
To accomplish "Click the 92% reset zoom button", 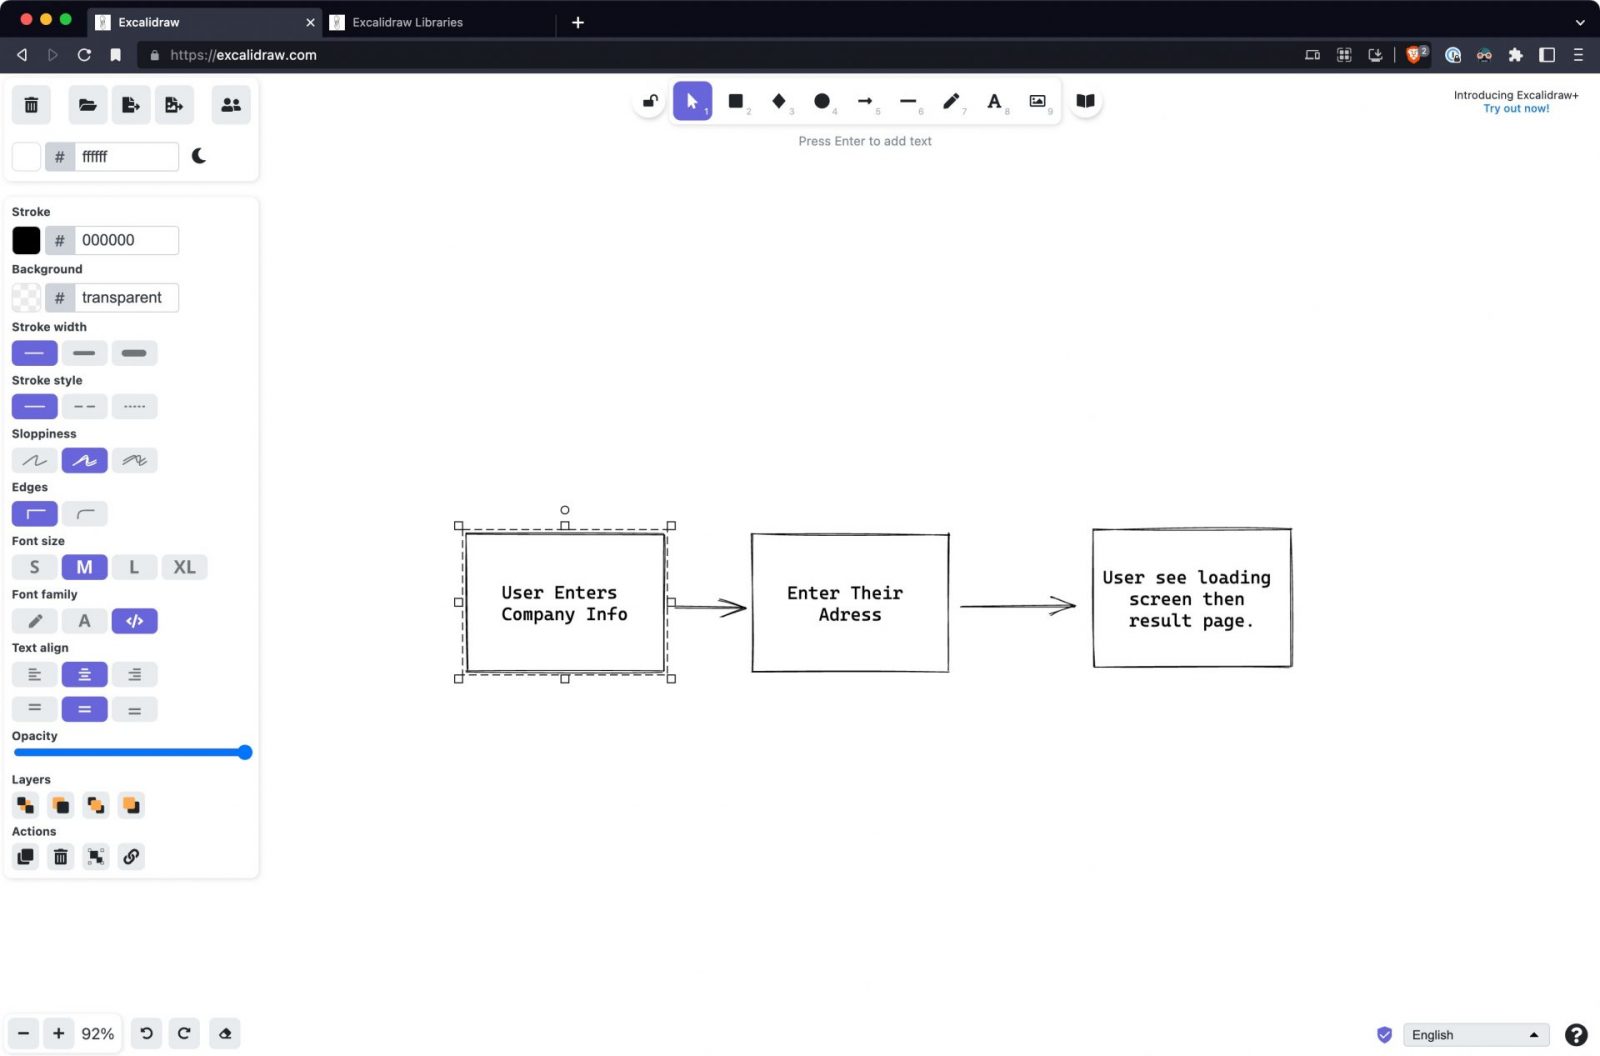I will point(97,1034).
